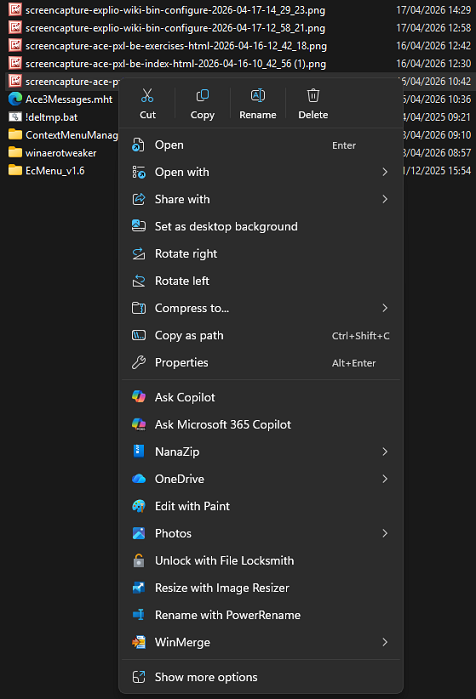Select the !deltmp.bat file name

(51, 117)
